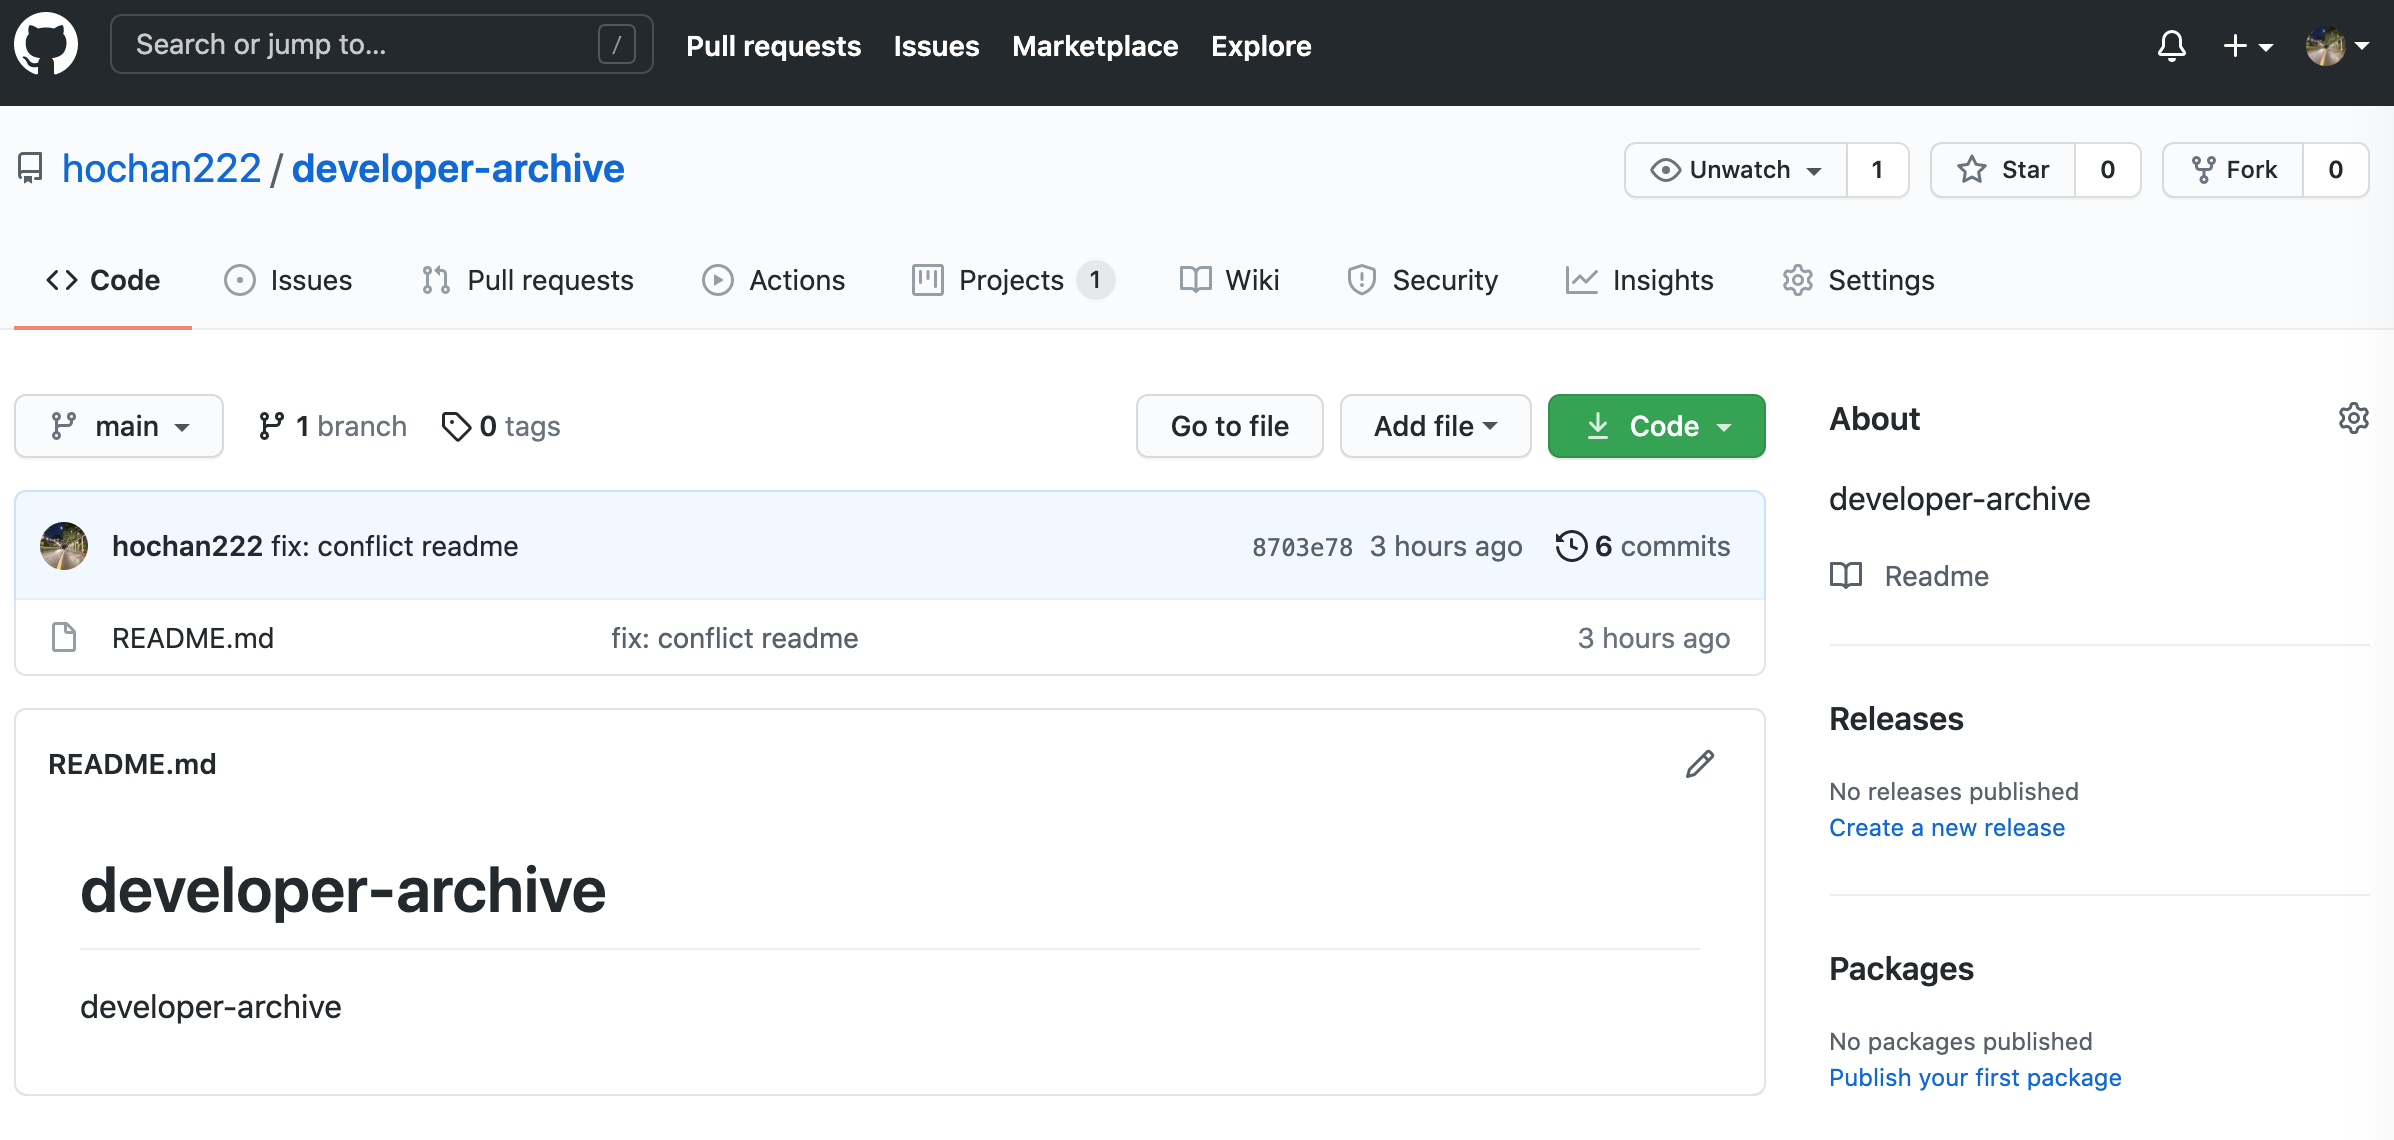Click the commit history clock icon
The width and height of the screenshot is (2394, 1140).
[x=1571, y=546]
